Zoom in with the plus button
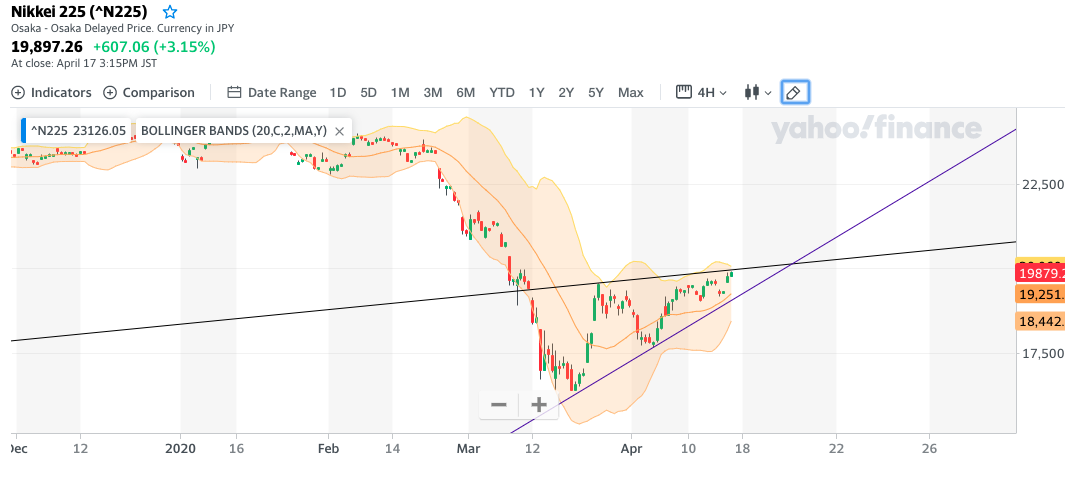The image size is (1065, 479). click(x=538, y=405)
